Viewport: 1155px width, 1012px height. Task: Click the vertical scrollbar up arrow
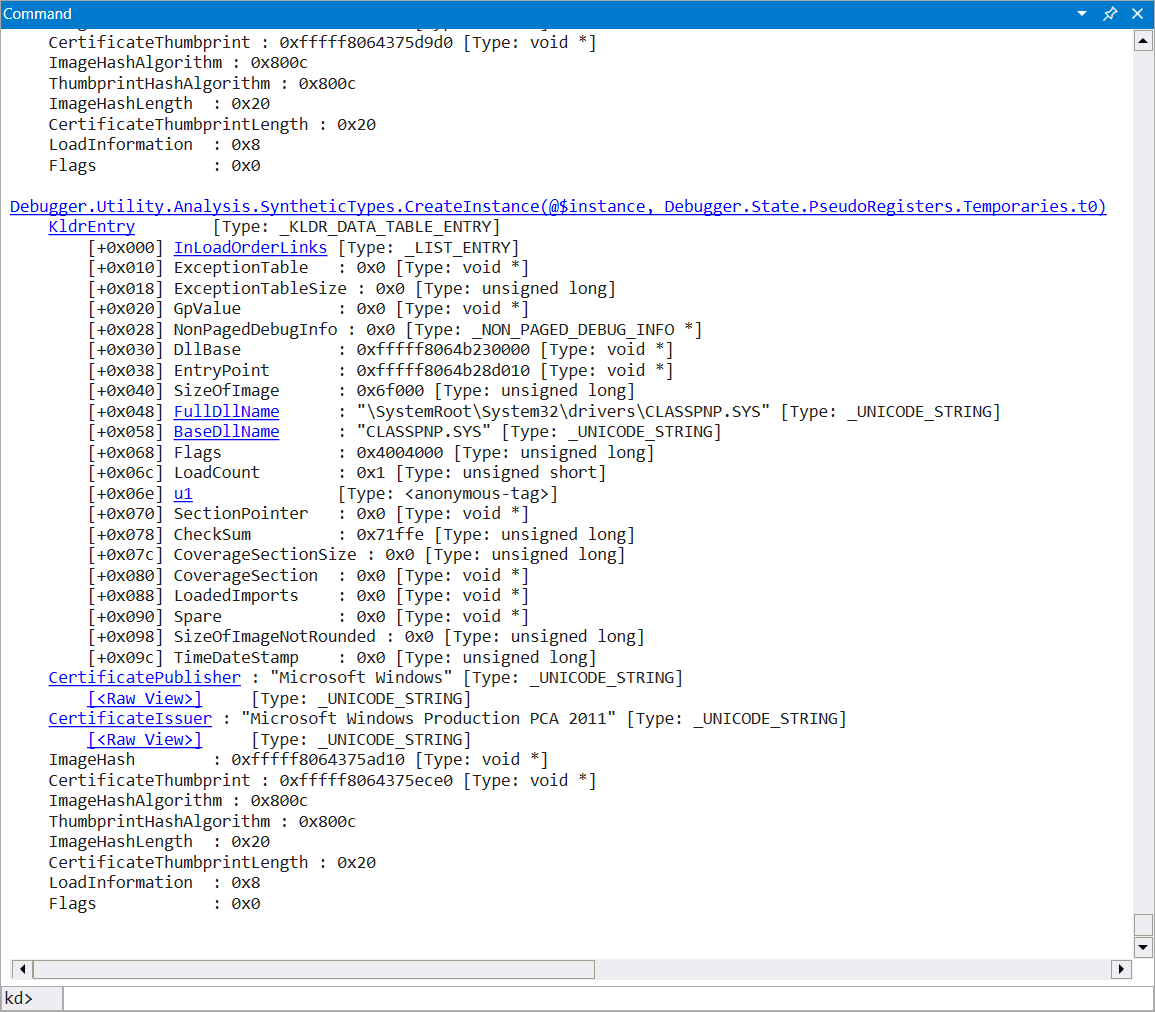click(1143, 41)
